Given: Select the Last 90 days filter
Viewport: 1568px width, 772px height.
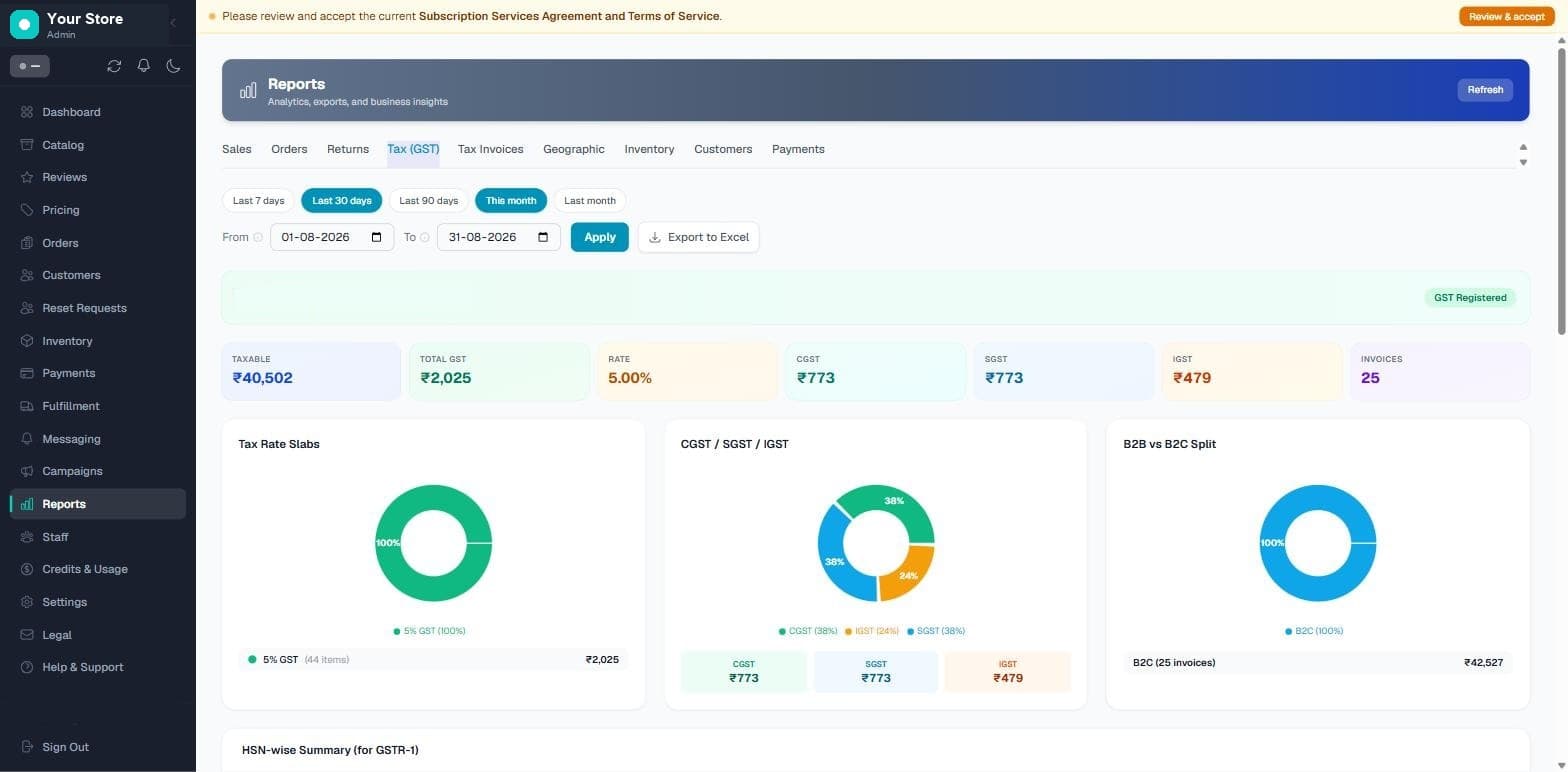Looking at the screenshot, I should tap(429, 201).
